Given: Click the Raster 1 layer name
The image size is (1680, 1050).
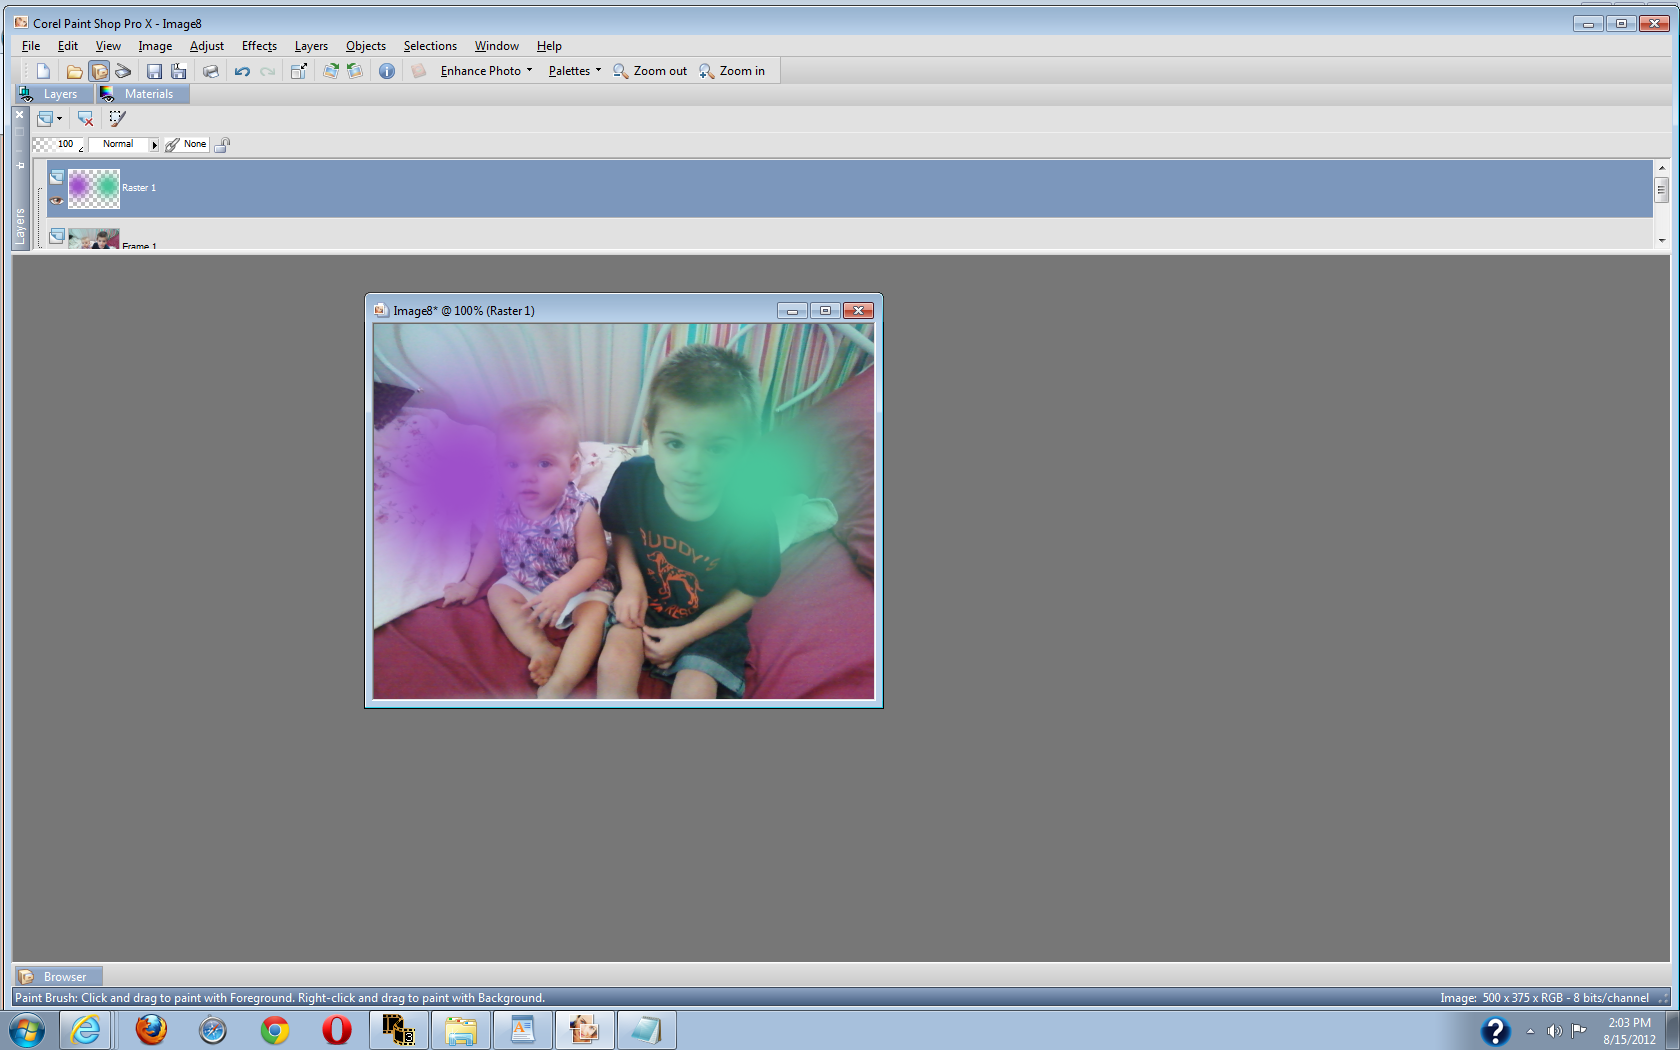Looking at the screenshot, I should tap(139, 188).
